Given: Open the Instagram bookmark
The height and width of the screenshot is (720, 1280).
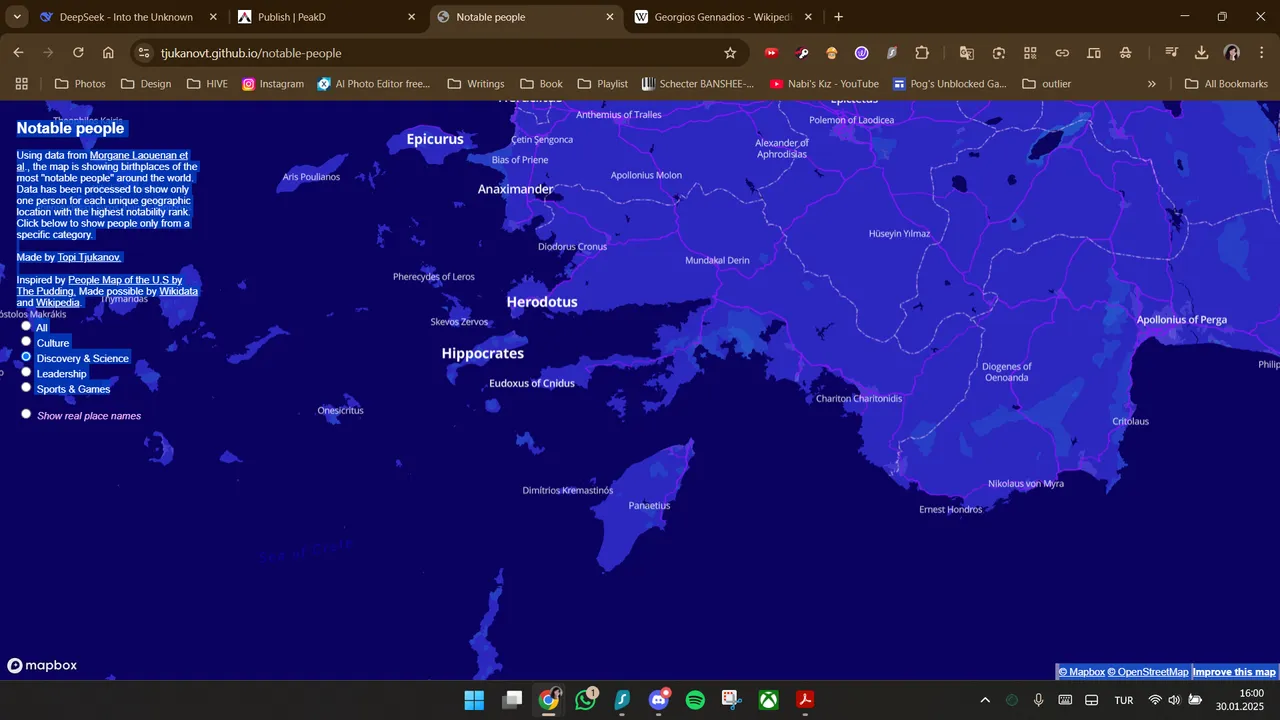Looking at the screenshot, I should point(273,84).
